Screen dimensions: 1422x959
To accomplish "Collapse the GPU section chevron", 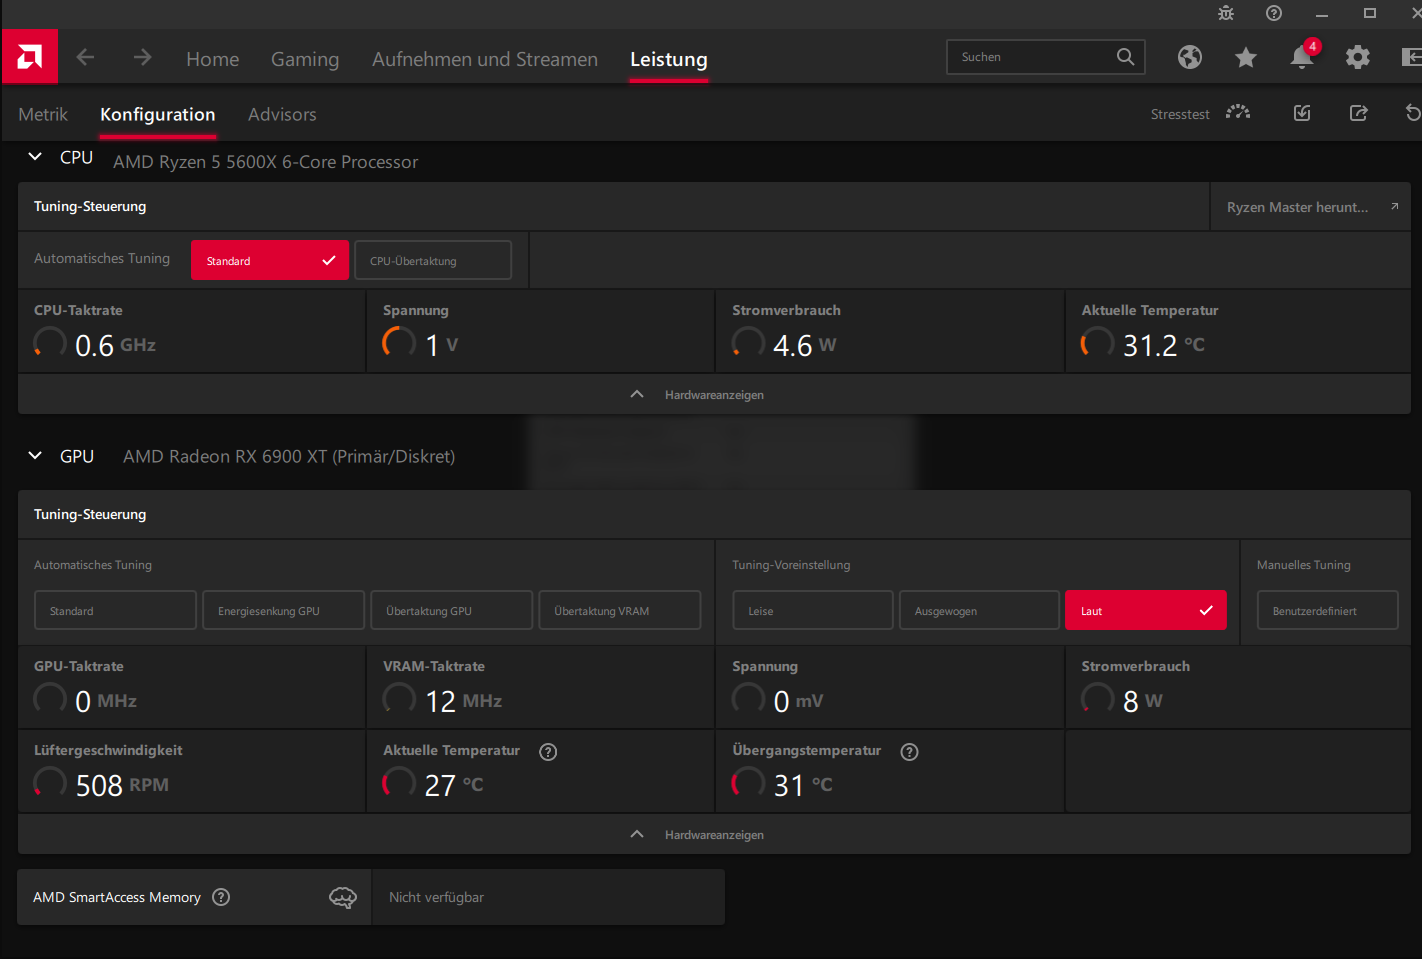I will pyautogui.click(x=35, y=456).
